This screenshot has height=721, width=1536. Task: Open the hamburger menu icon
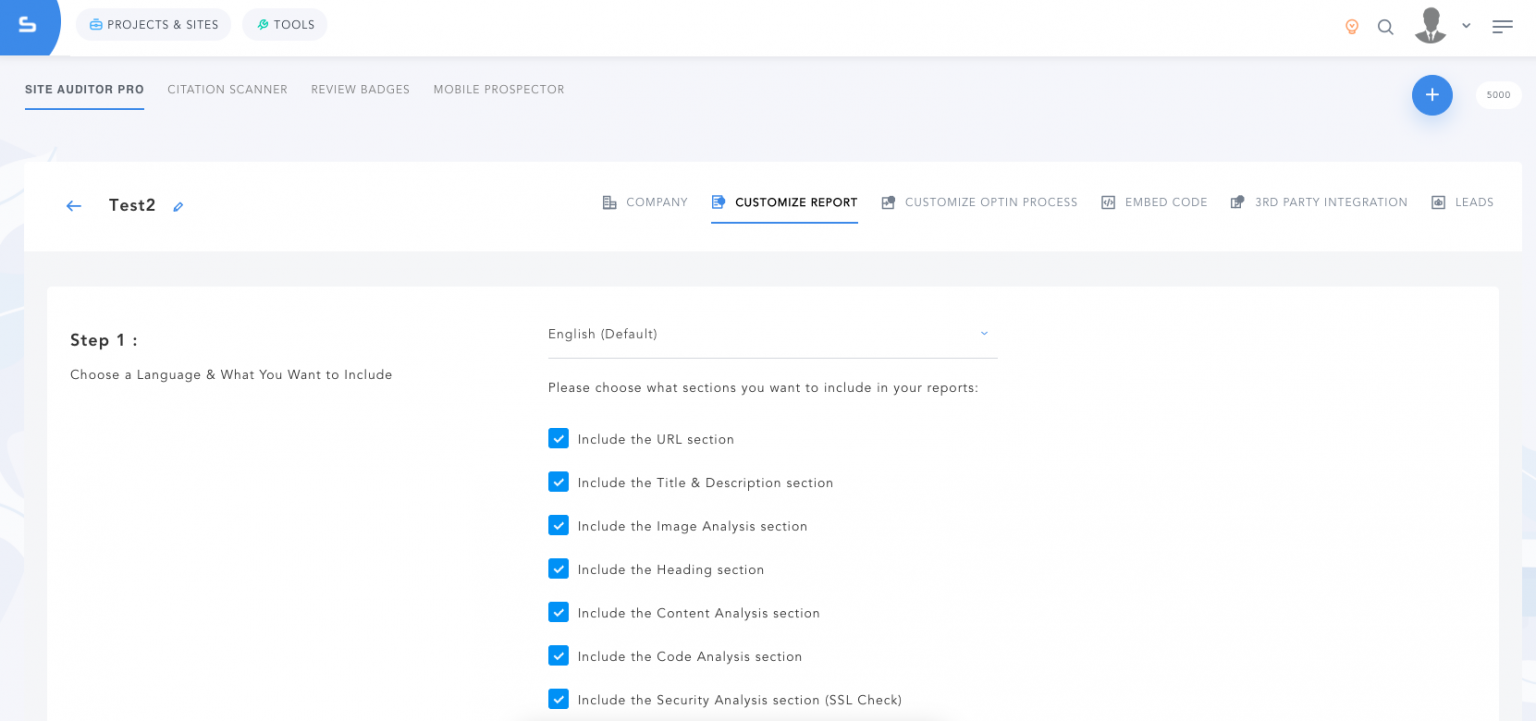click(1502, 27)
